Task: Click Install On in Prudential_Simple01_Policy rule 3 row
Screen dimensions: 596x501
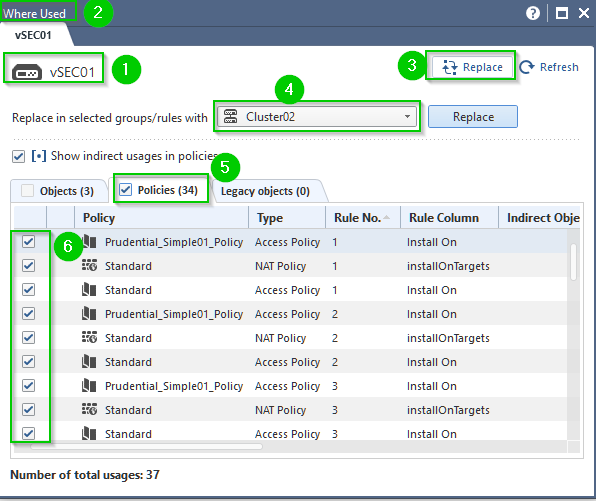Action: (432, 386)
